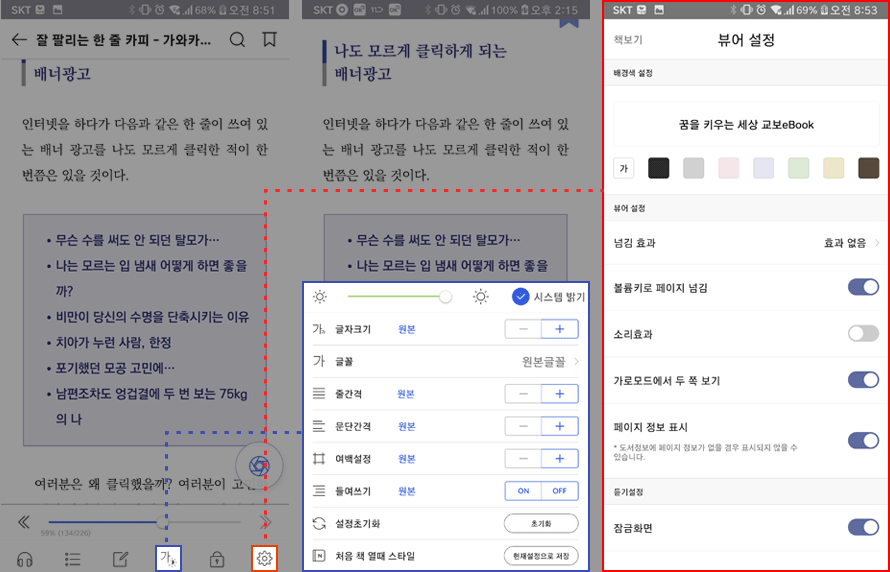Tap the screen lock icon in the bottom bar
The width and height of the screenshot is (890, 572).
[x=216, y=560]
